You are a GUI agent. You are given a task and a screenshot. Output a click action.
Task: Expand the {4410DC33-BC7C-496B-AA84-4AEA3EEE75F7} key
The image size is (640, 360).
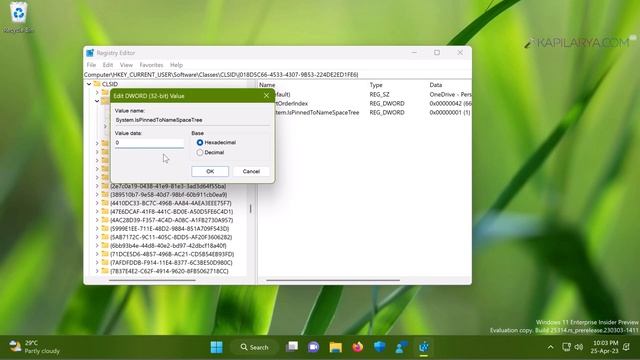(x=97, y=203)
